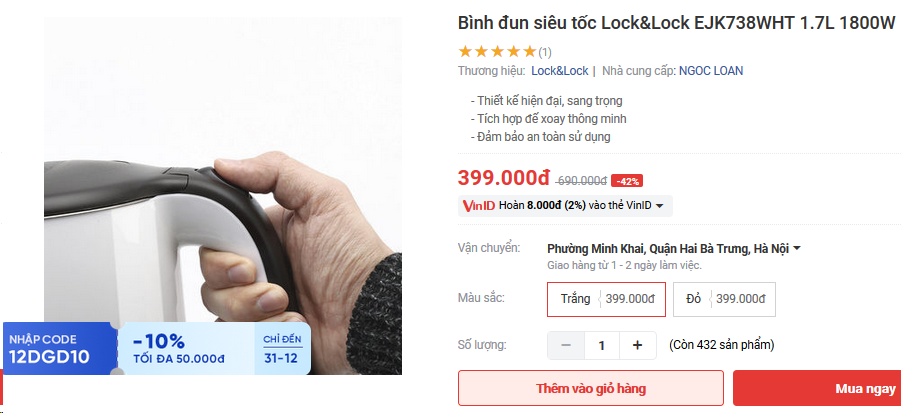Open Phường Minh Khai delivery location selector

pos(667,249)
